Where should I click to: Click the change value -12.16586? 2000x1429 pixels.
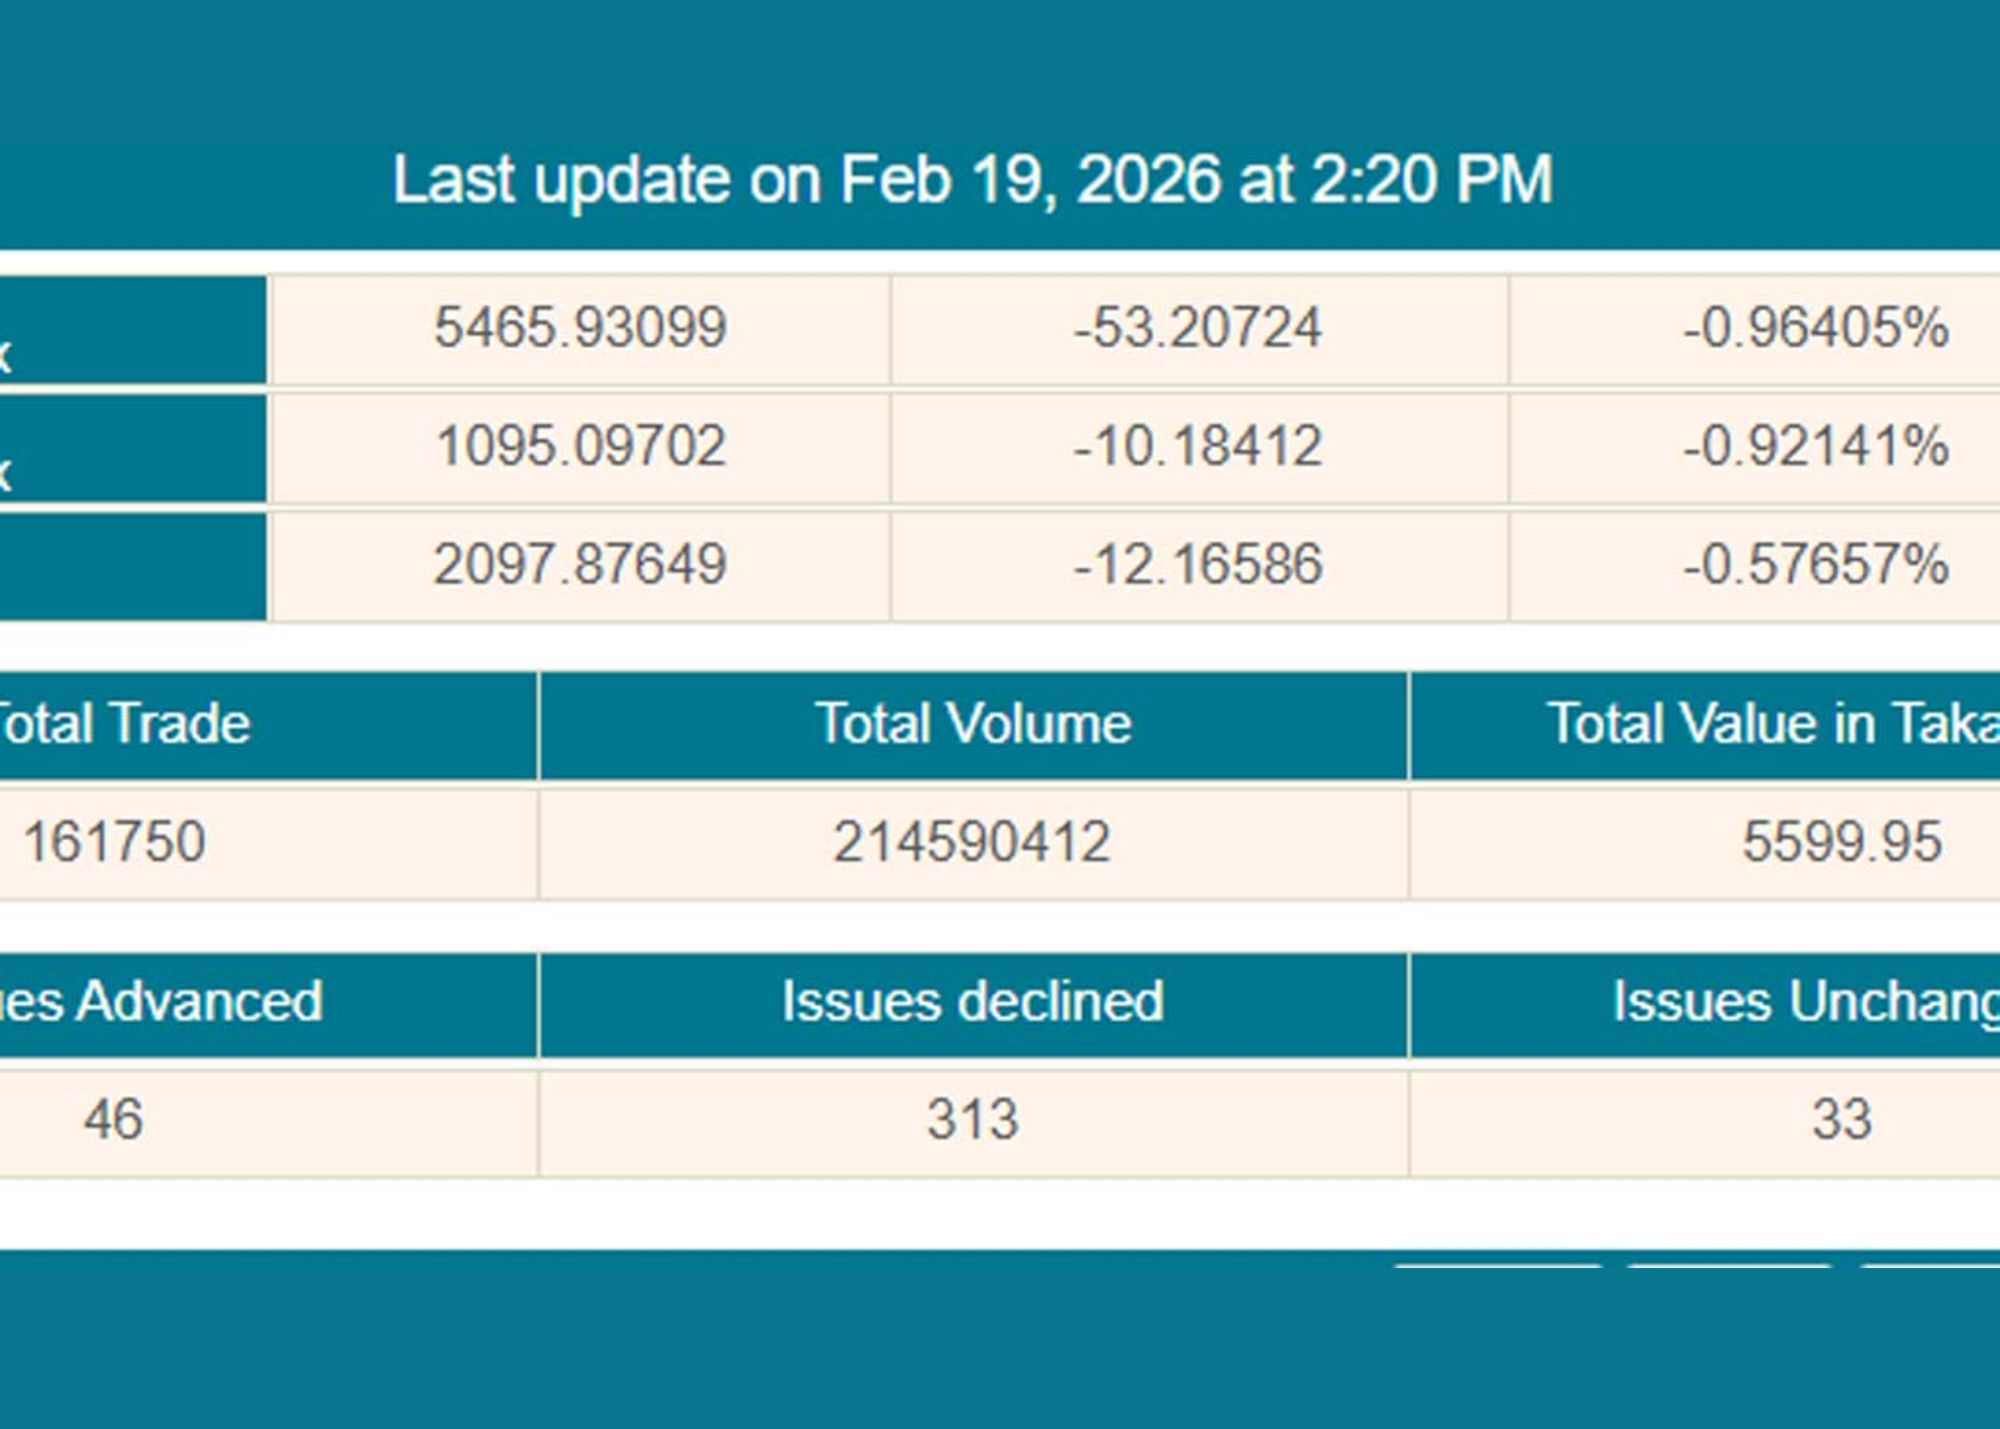coord(1198,564)
